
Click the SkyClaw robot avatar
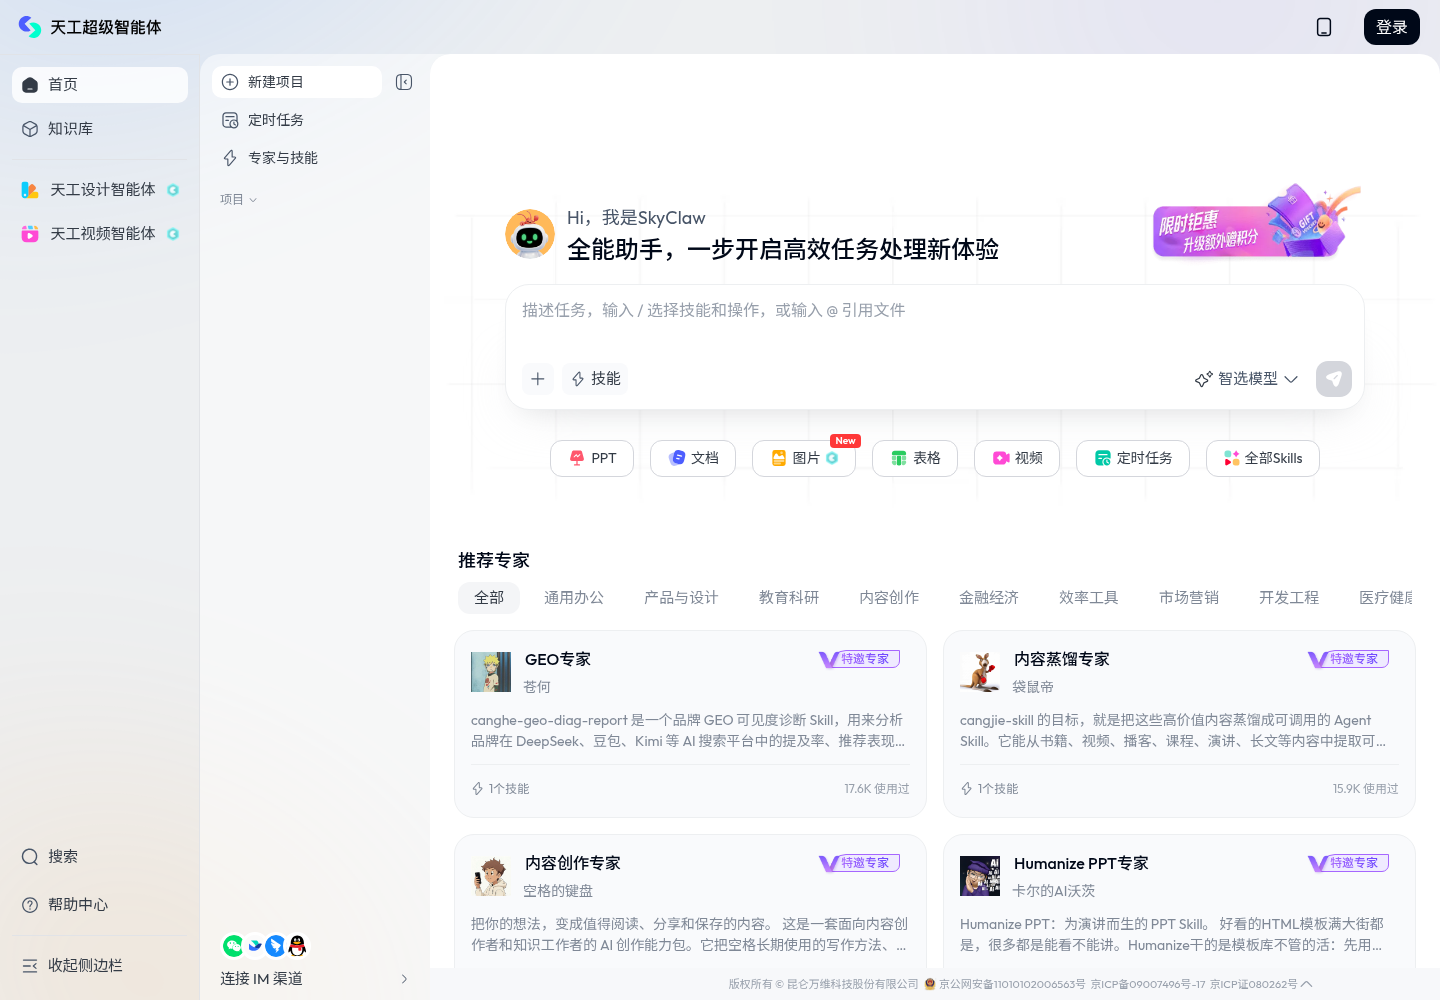coord(530,234)
